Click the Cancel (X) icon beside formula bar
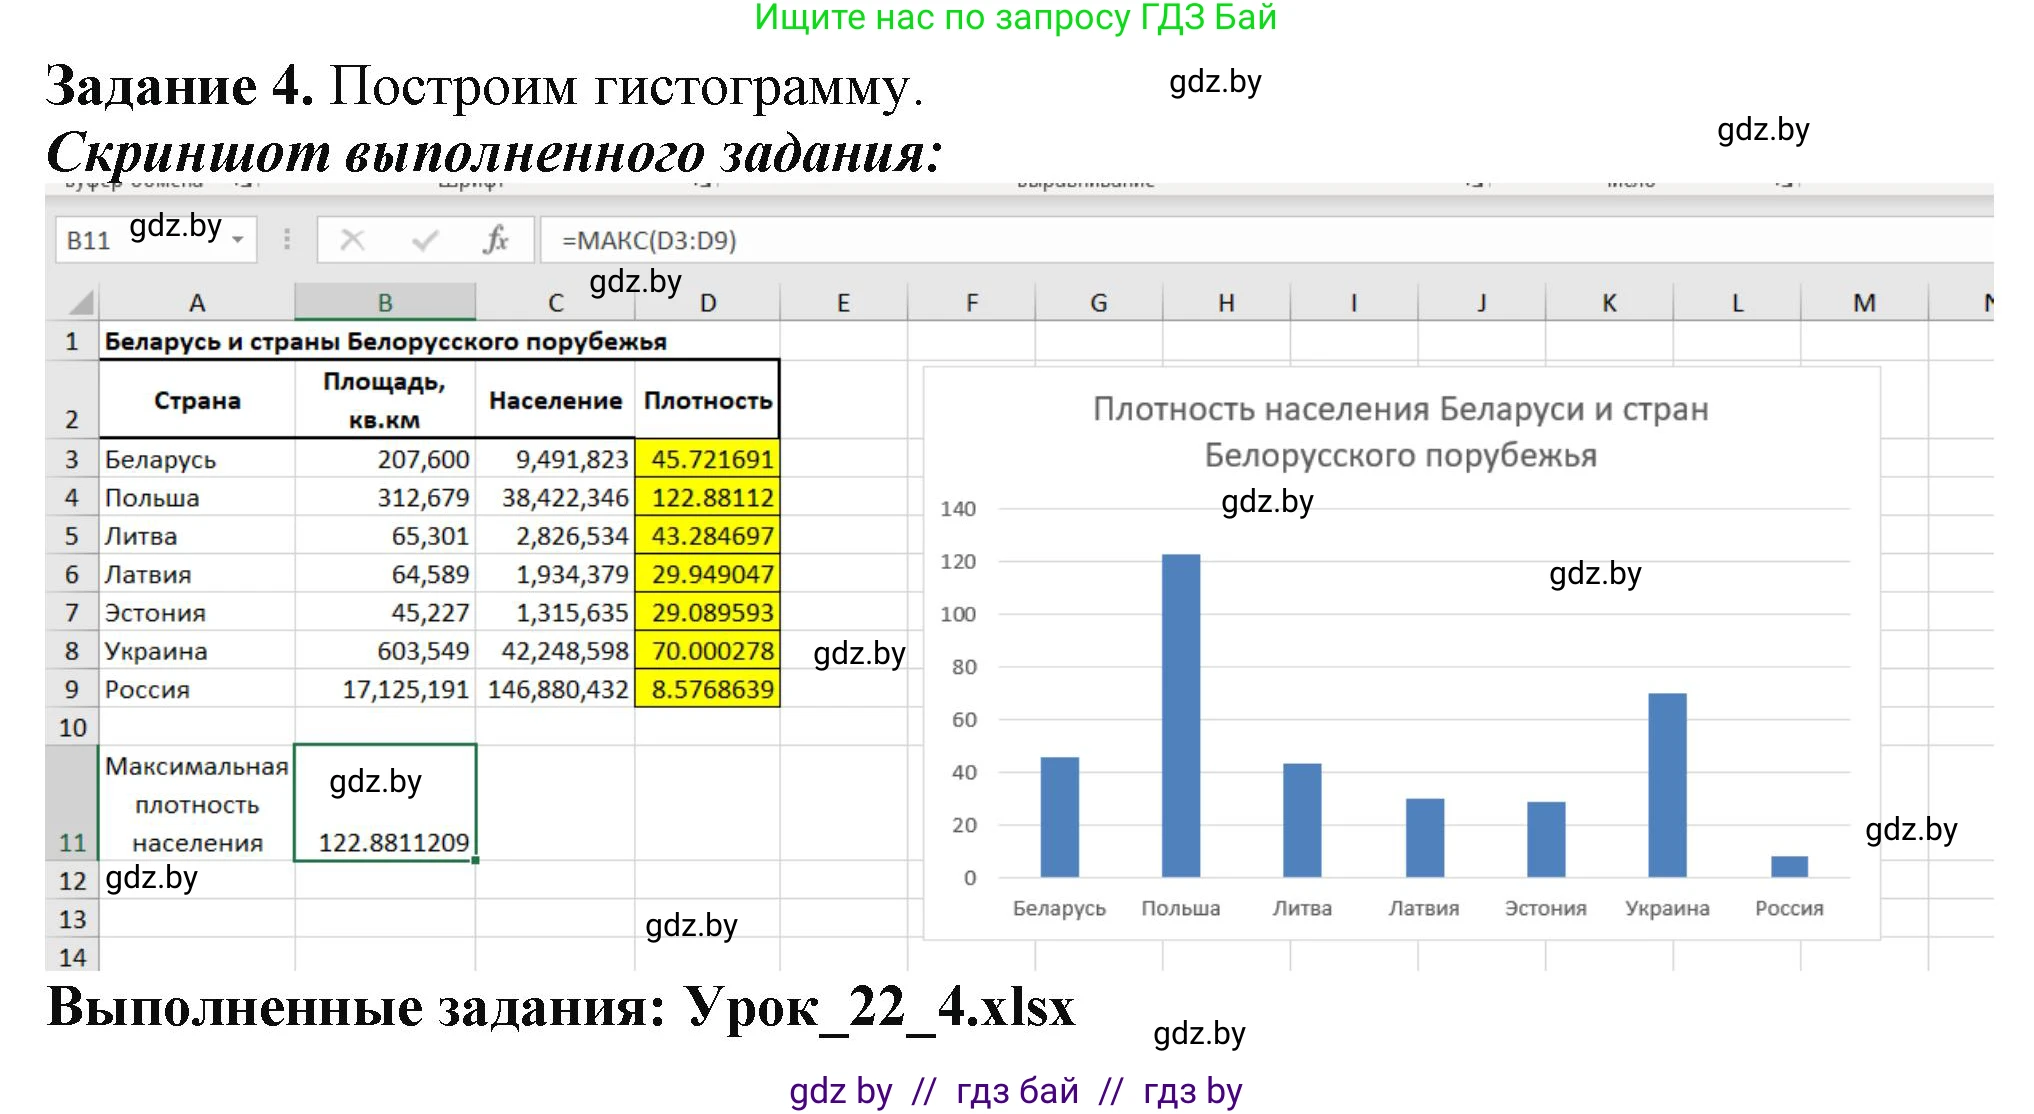The width and height of the screenshot is (2034, 1114). (352, 240)
